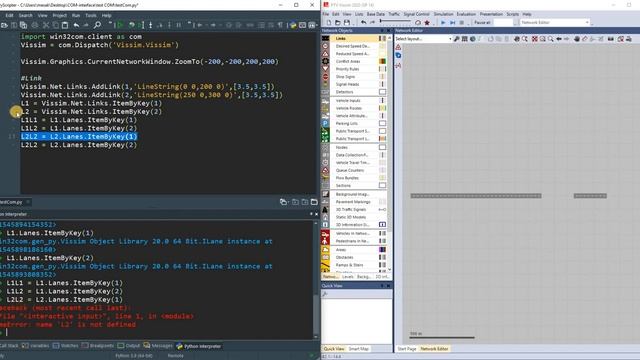Viewport: 640px width, 360px height.
Task: Open the network editor wrench settings icon
Action: coord(456,39)
